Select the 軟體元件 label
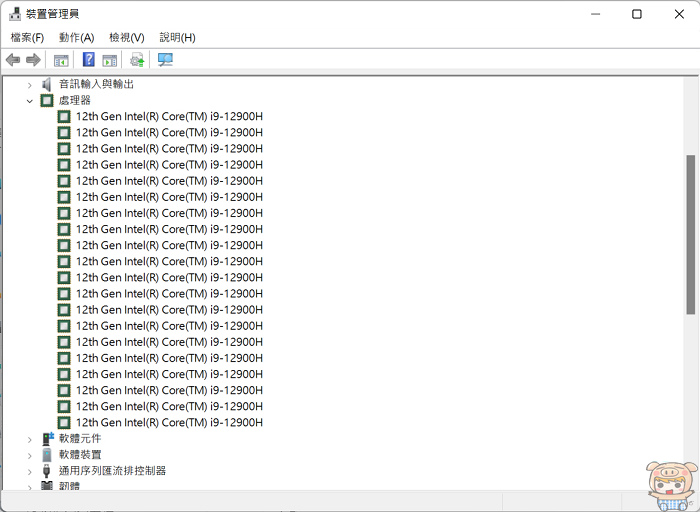 80,439
